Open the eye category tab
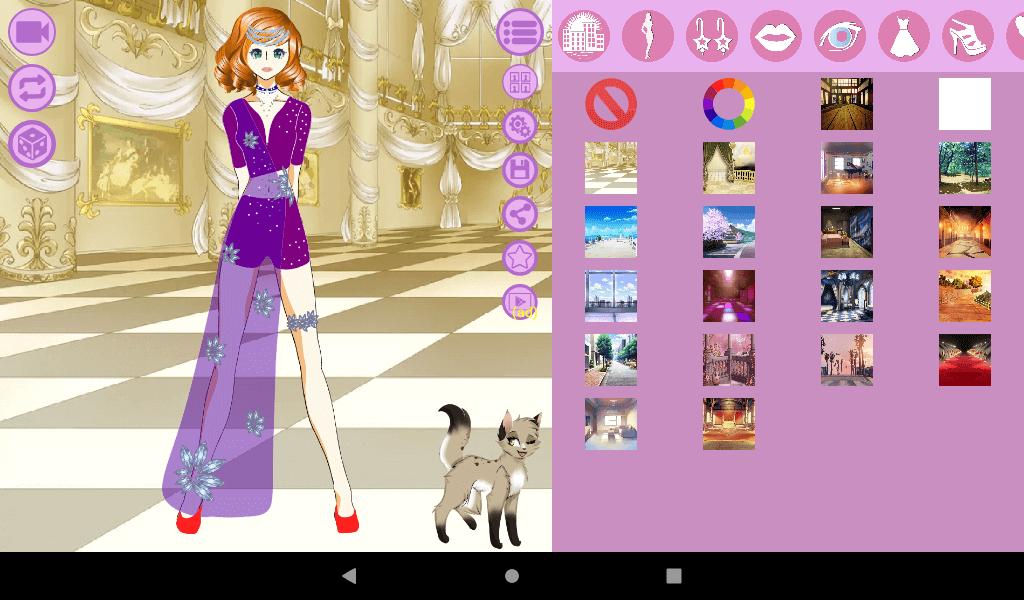Image resolution: width=1024 pixels, height=600 pixels. 840,36
